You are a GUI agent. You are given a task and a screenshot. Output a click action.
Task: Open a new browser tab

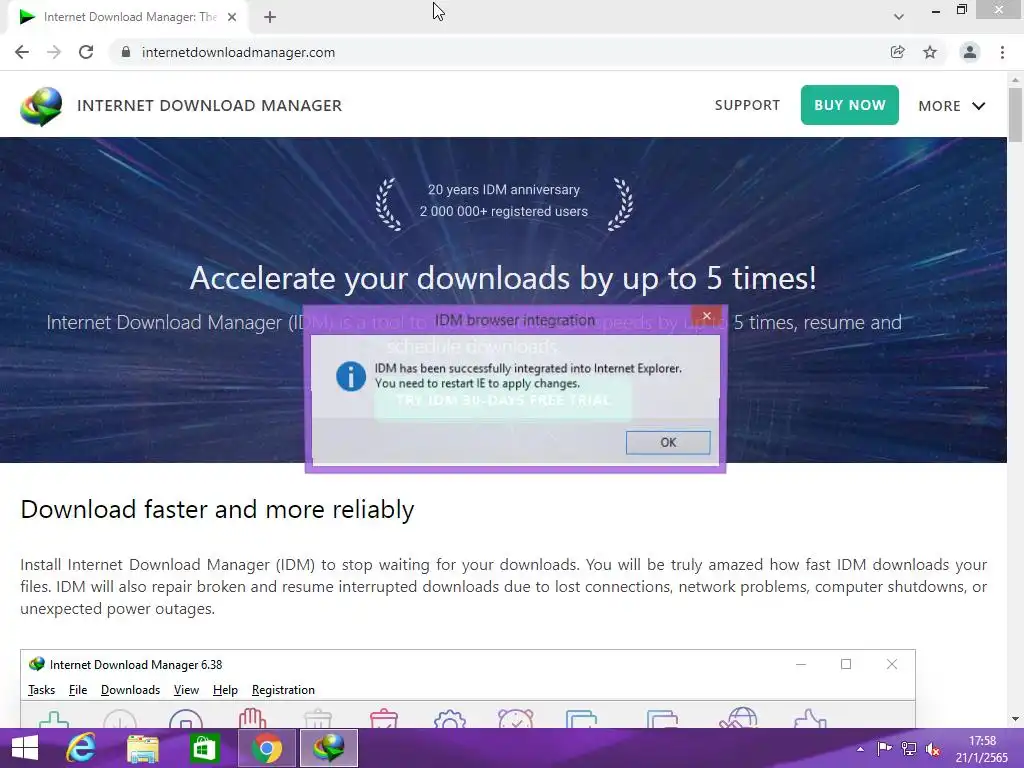tap(270, 18)
